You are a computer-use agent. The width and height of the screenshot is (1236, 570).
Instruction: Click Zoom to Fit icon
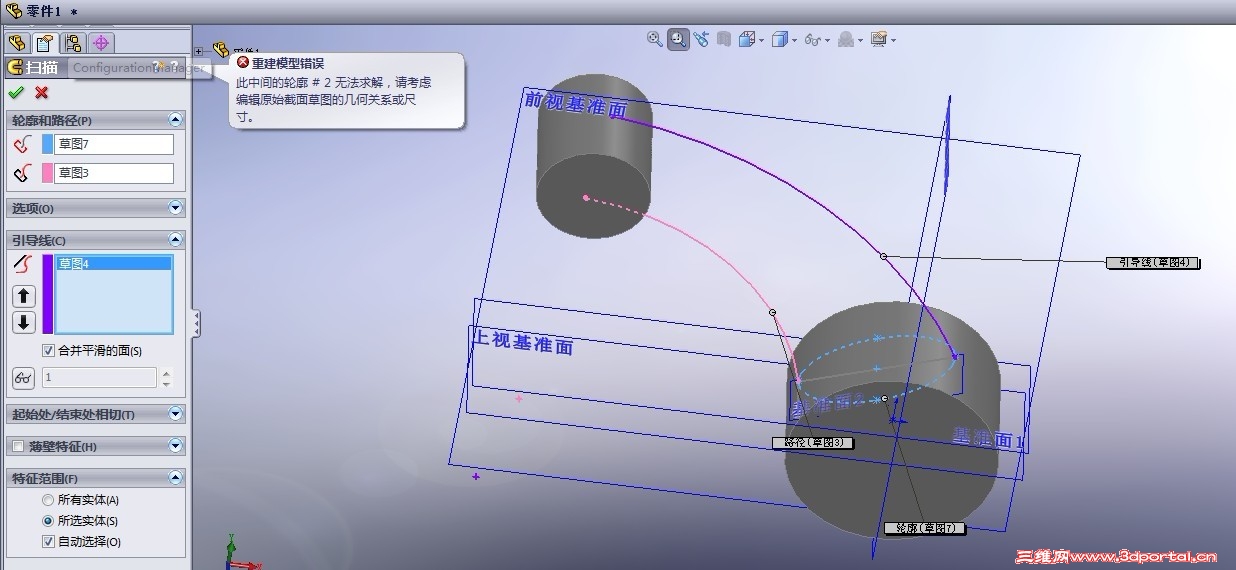(655, 39)
